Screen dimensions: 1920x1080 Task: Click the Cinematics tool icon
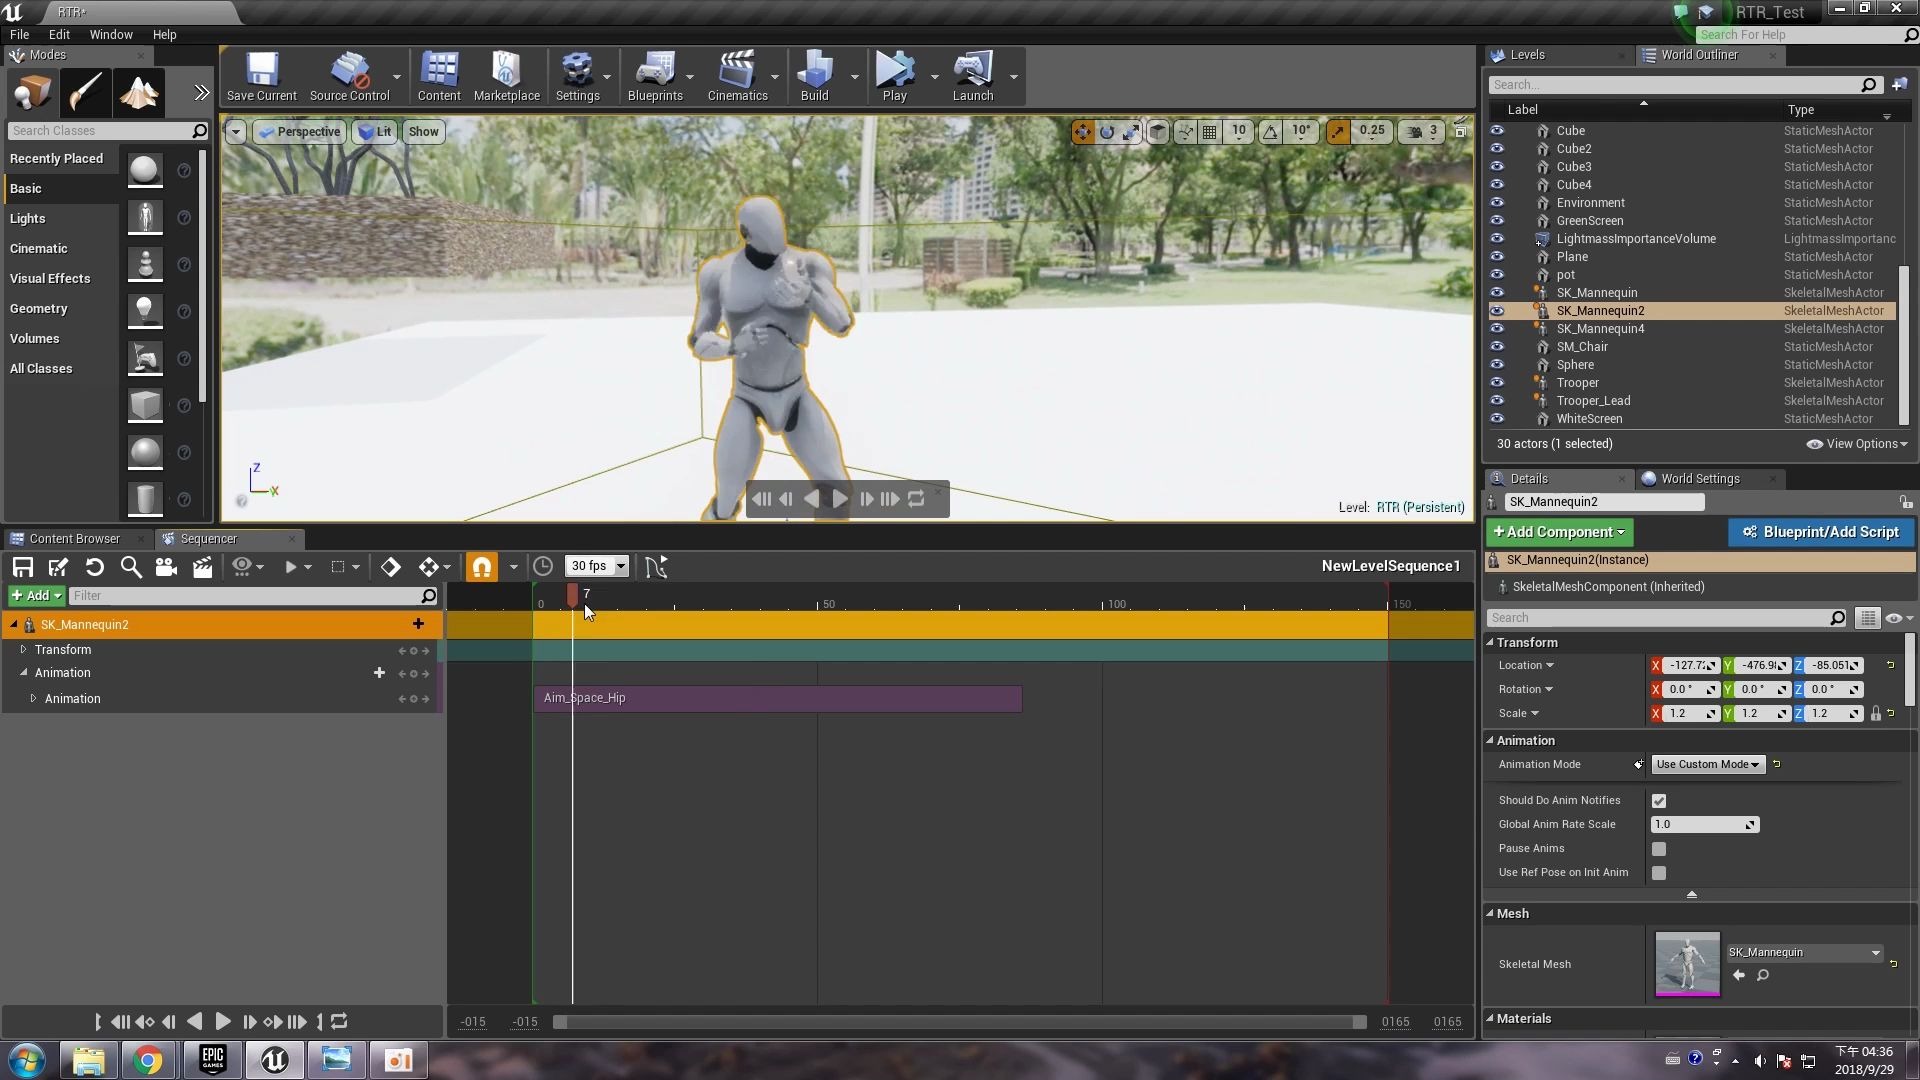[x=737, y=75]
